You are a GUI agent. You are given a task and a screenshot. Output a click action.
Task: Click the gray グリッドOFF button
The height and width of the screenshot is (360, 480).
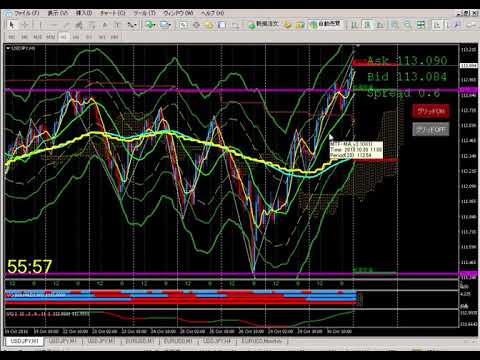coord(431,129)
